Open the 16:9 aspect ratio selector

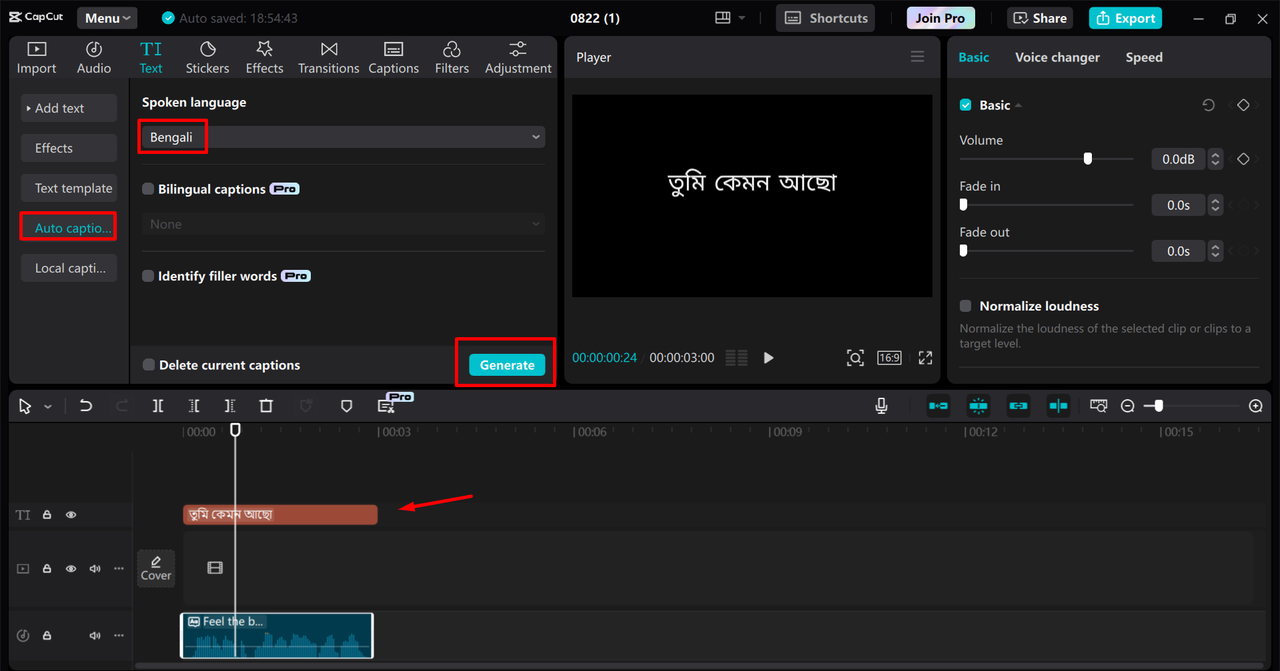[x=889, y=358]
